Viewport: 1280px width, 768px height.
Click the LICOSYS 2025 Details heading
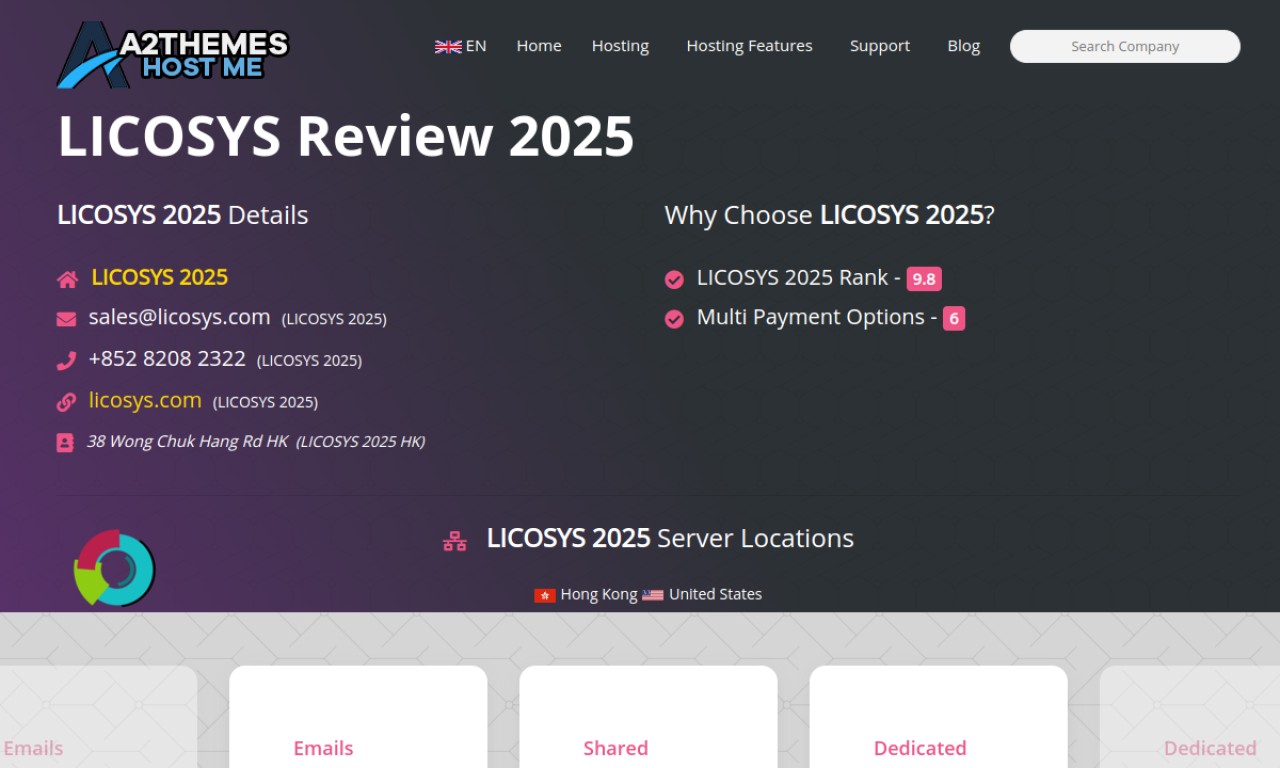183,215
